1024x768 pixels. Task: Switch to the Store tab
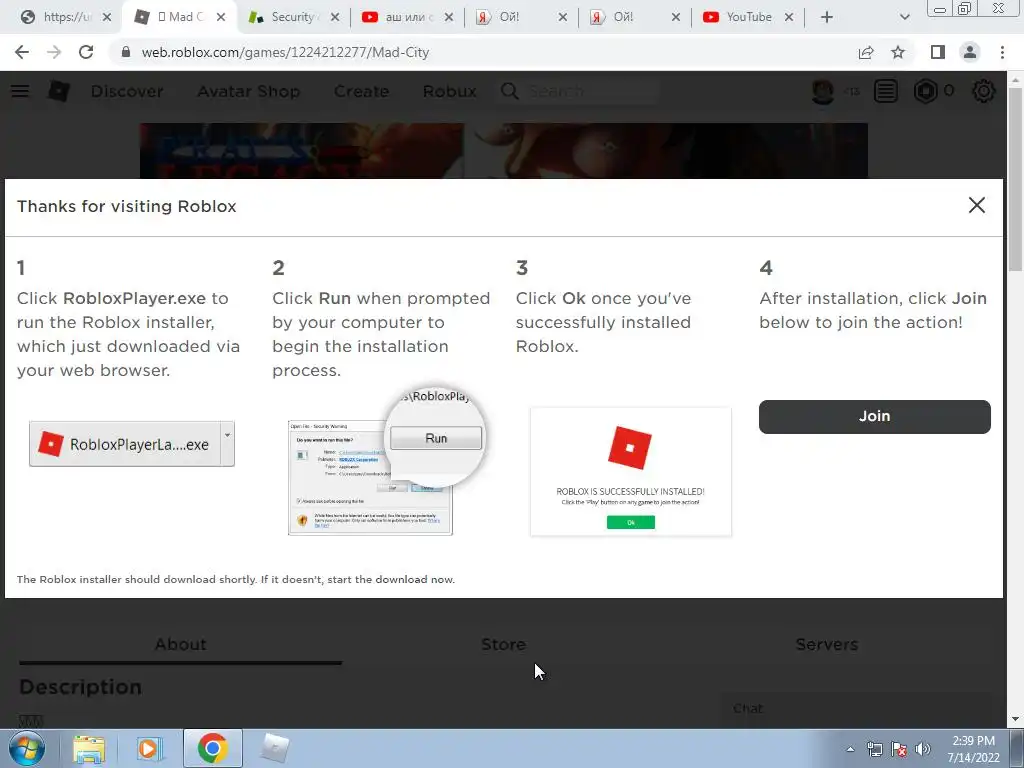[x=504, y=645]
